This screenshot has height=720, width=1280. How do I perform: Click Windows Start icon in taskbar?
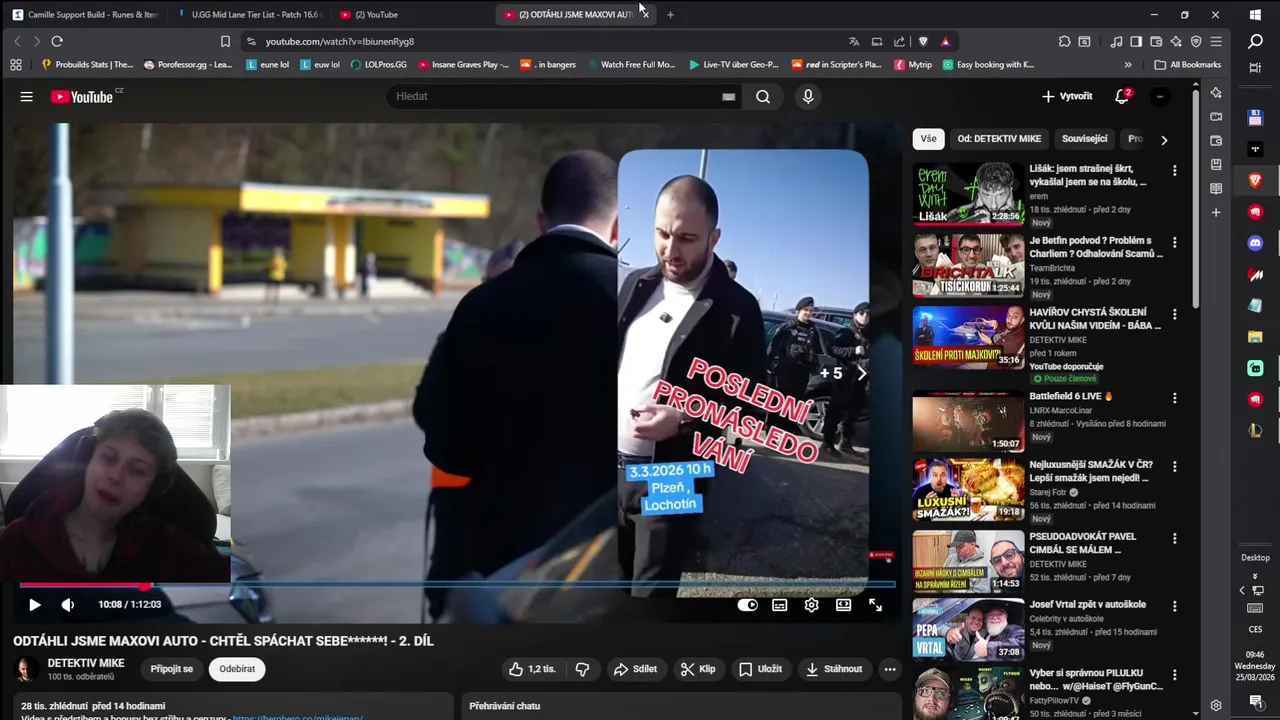tap(1256, 14)
